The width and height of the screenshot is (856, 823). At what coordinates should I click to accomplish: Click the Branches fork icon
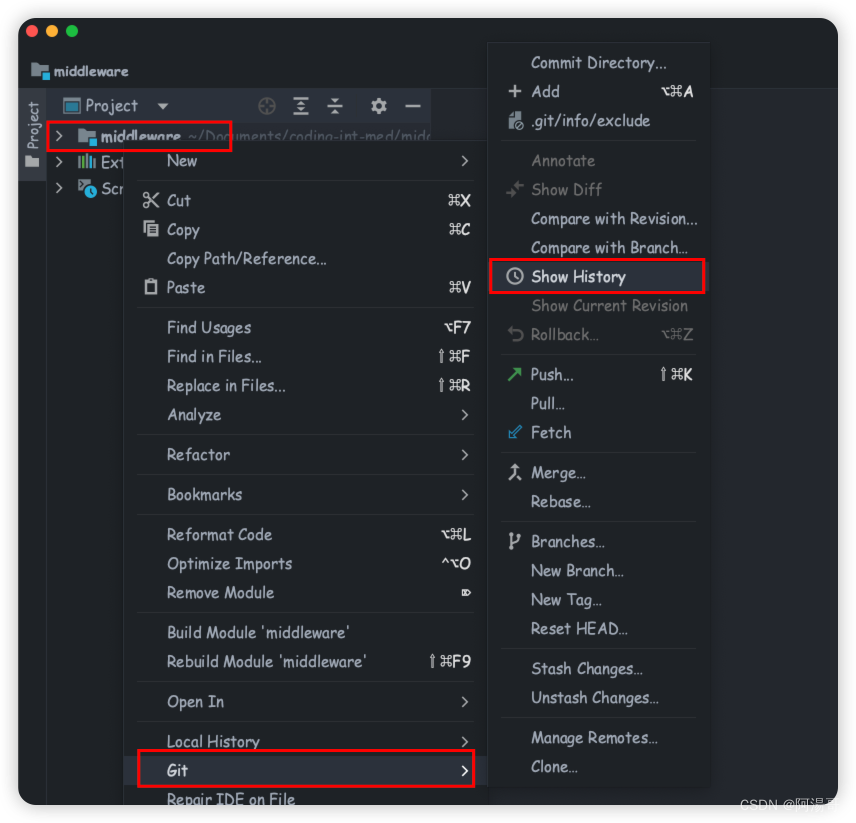coord(514,541)
